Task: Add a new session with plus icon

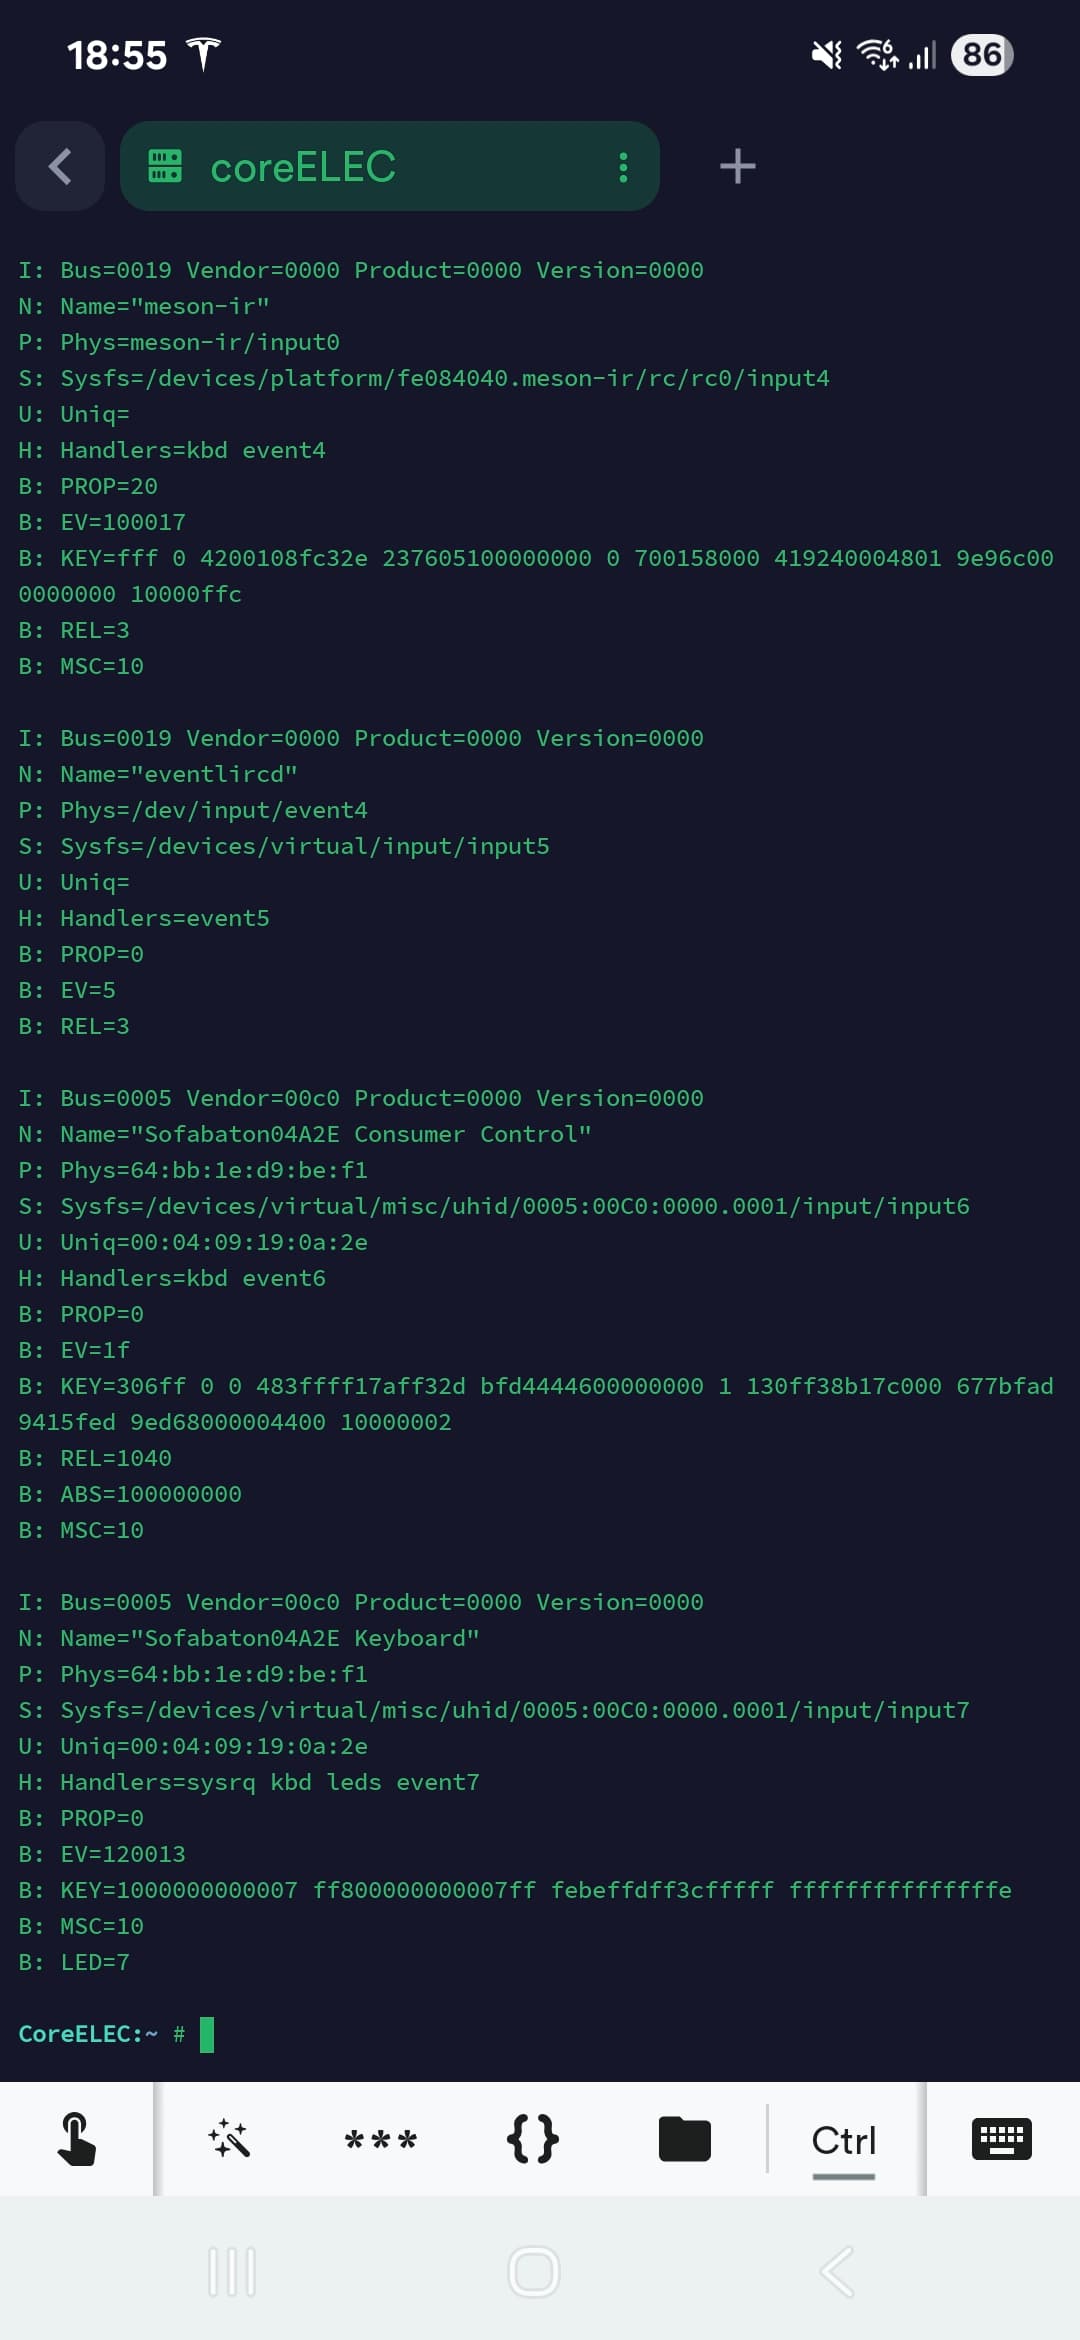Action: point(738,166)
